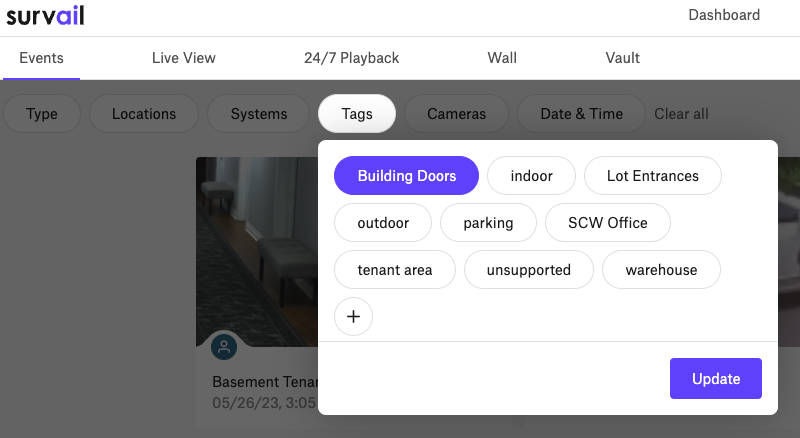This screenshot has width=800, height=438.
Task: Click the person detection icon on thumbnail
Action: tap(224, 347)
